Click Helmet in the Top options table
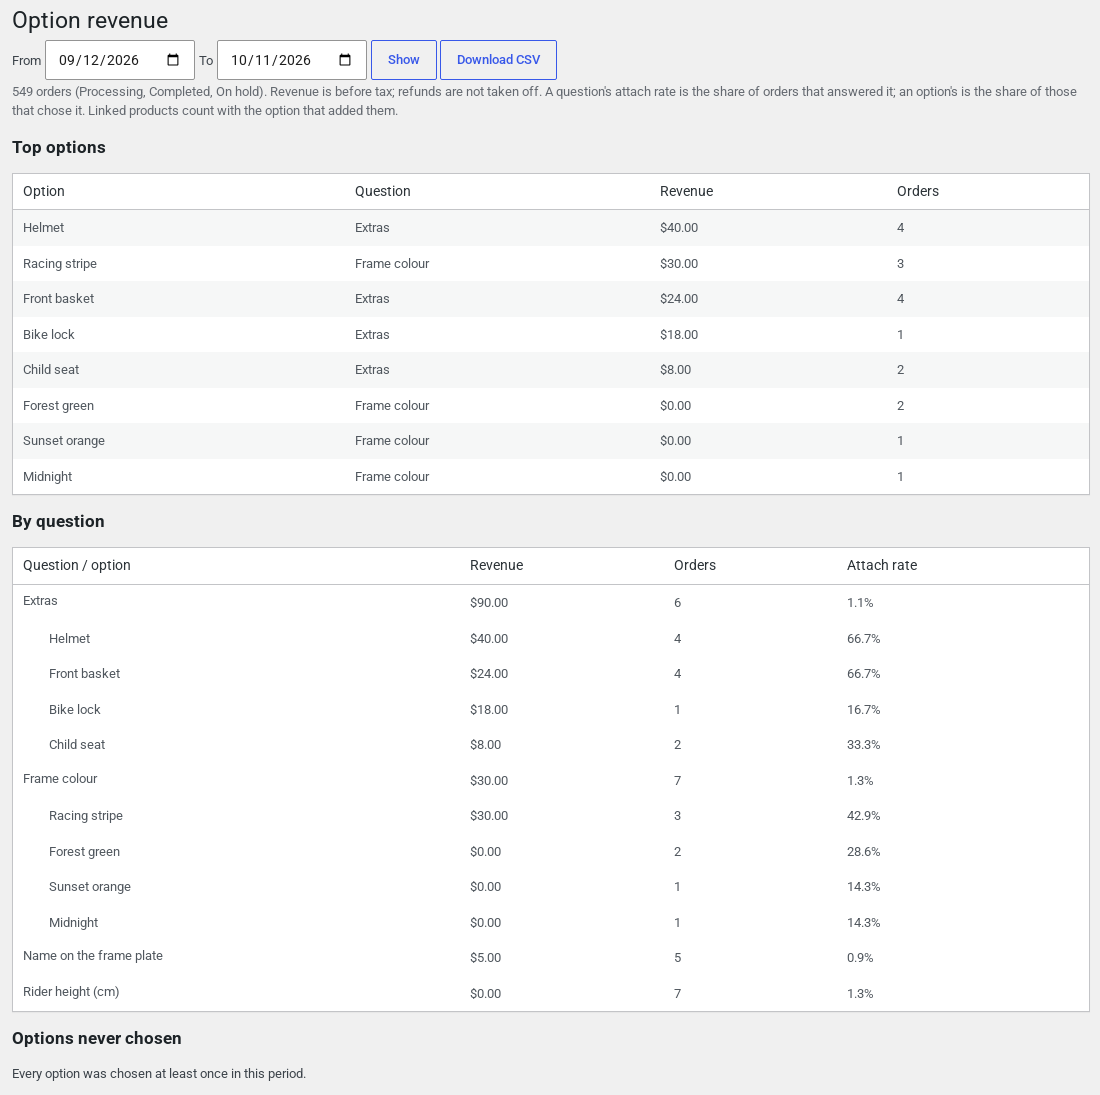Viewport: 1100px width, 1095px height. [43, 228]
